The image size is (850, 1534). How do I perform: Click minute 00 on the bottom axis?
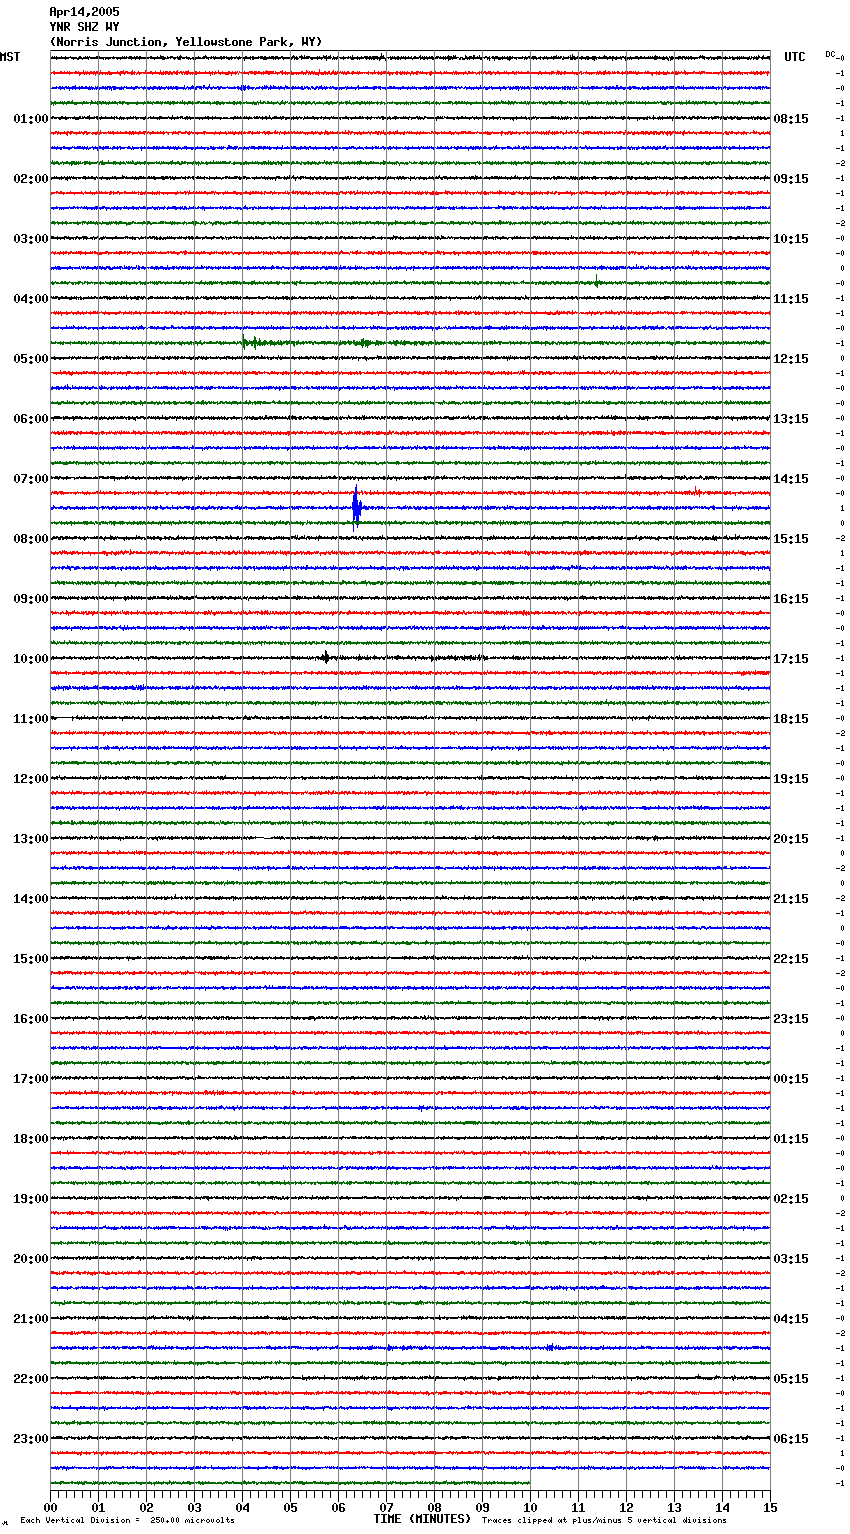tap(50, 1507)
